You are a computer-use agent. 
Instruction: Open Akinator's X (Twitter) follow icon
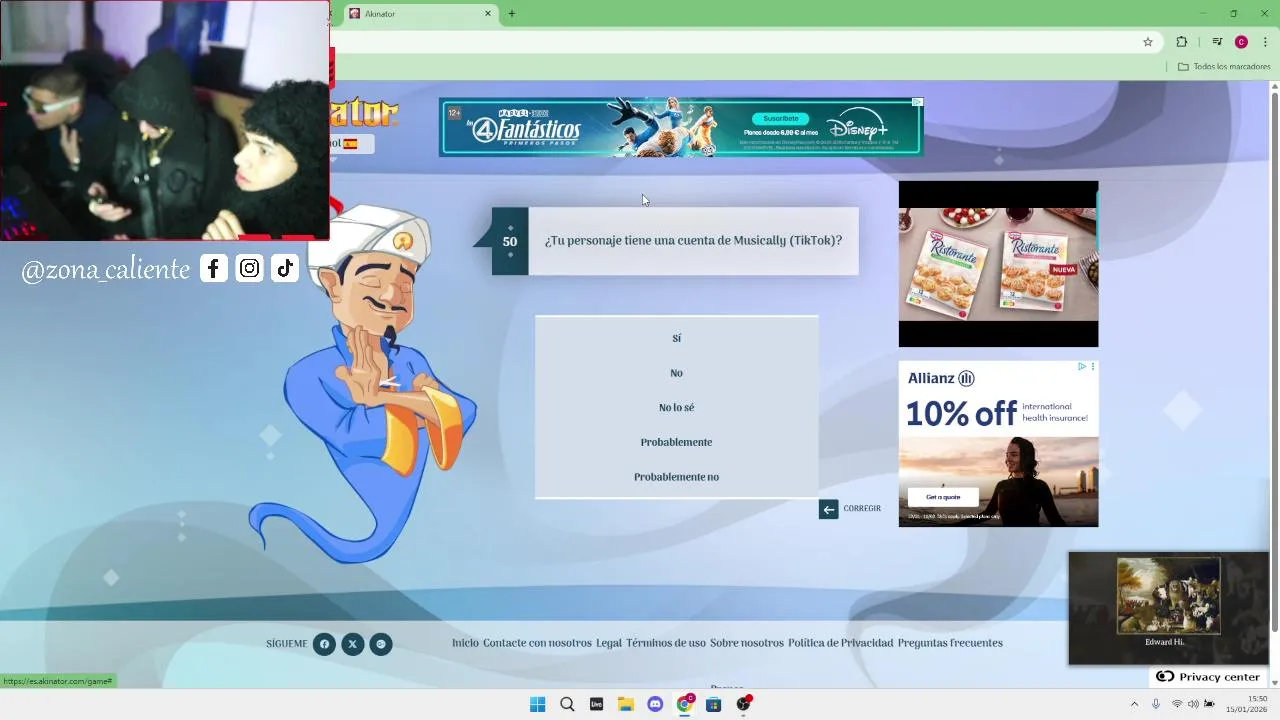click(x=352, y=644)
